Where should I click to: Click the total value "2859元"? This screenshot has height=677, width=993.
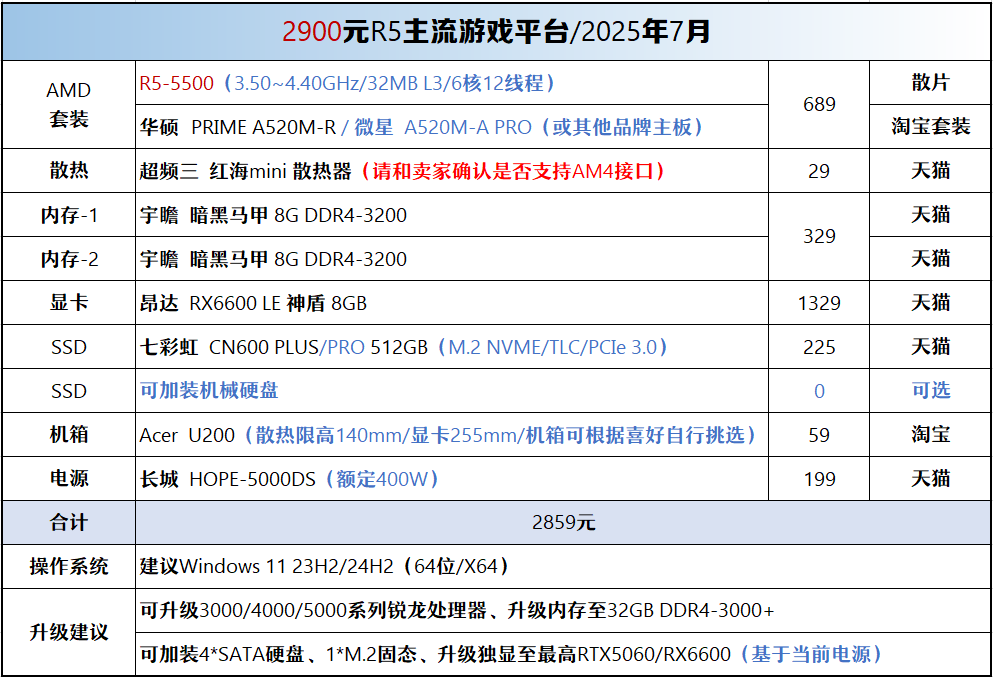[563, 522]
